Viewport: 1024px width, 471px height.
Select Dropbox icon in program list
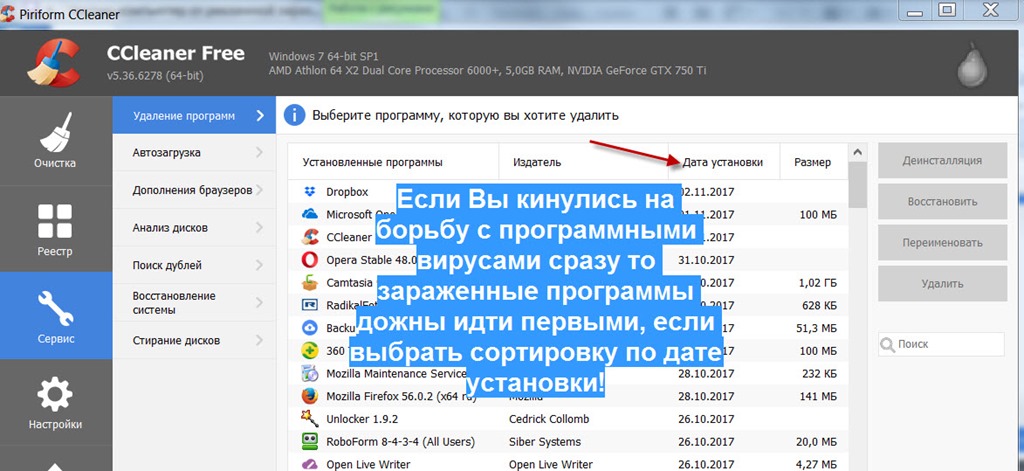click(310, 192)
